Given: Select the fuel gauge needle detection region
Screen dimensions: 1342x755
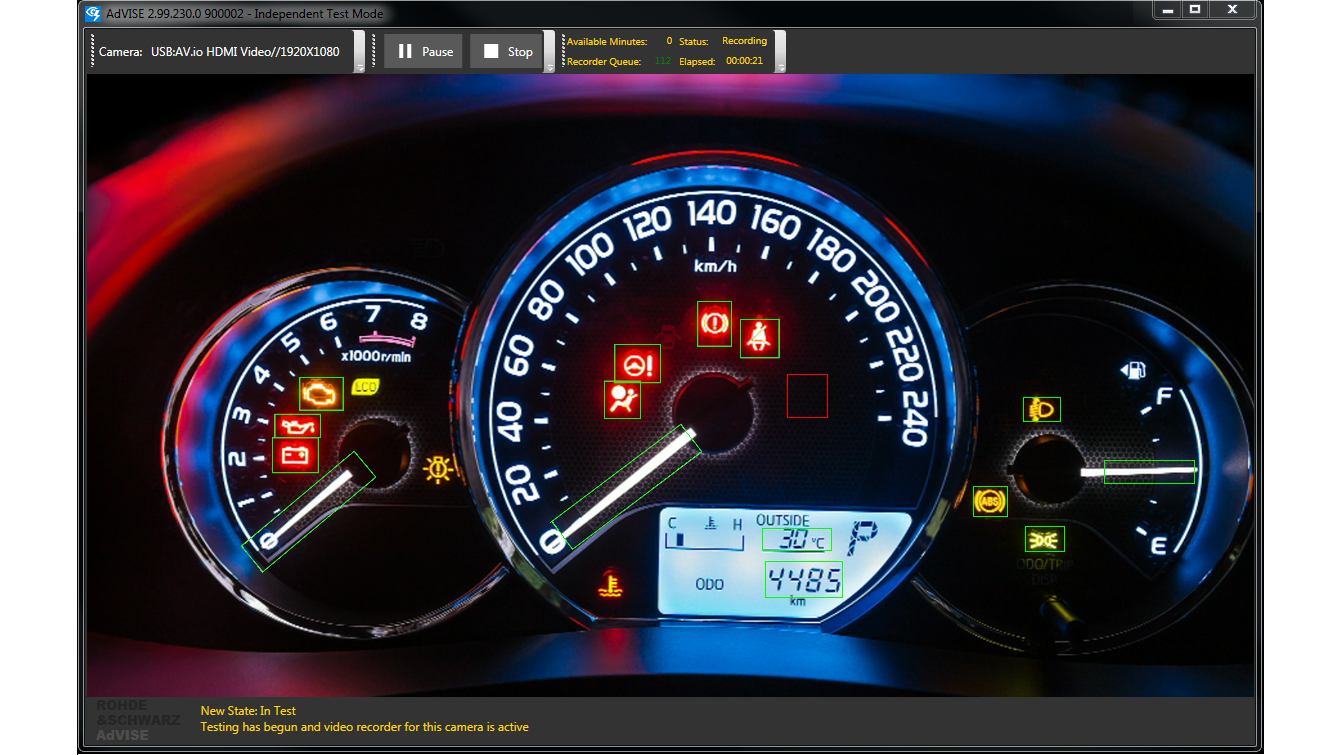Looking at the screenshot, I should click(x=1148, y=470).
